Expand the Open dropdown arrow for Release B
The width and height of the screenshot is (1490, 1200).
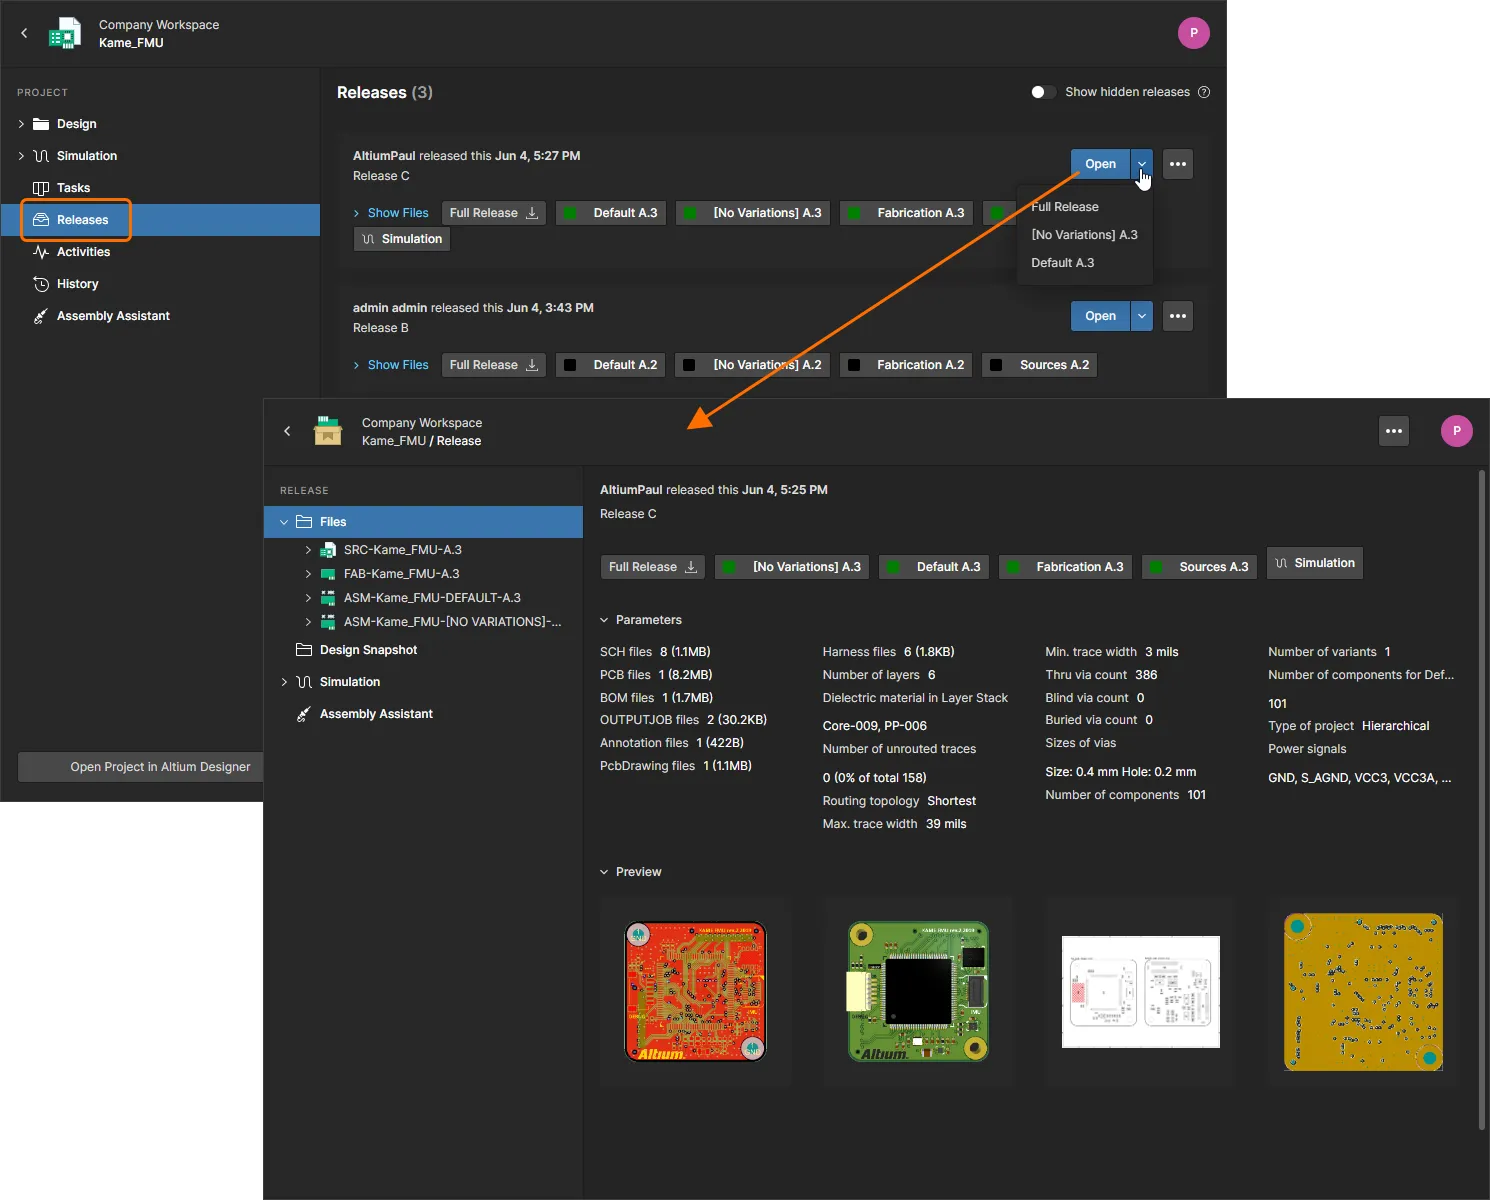pyautogui.click(x=1142, y=316)
